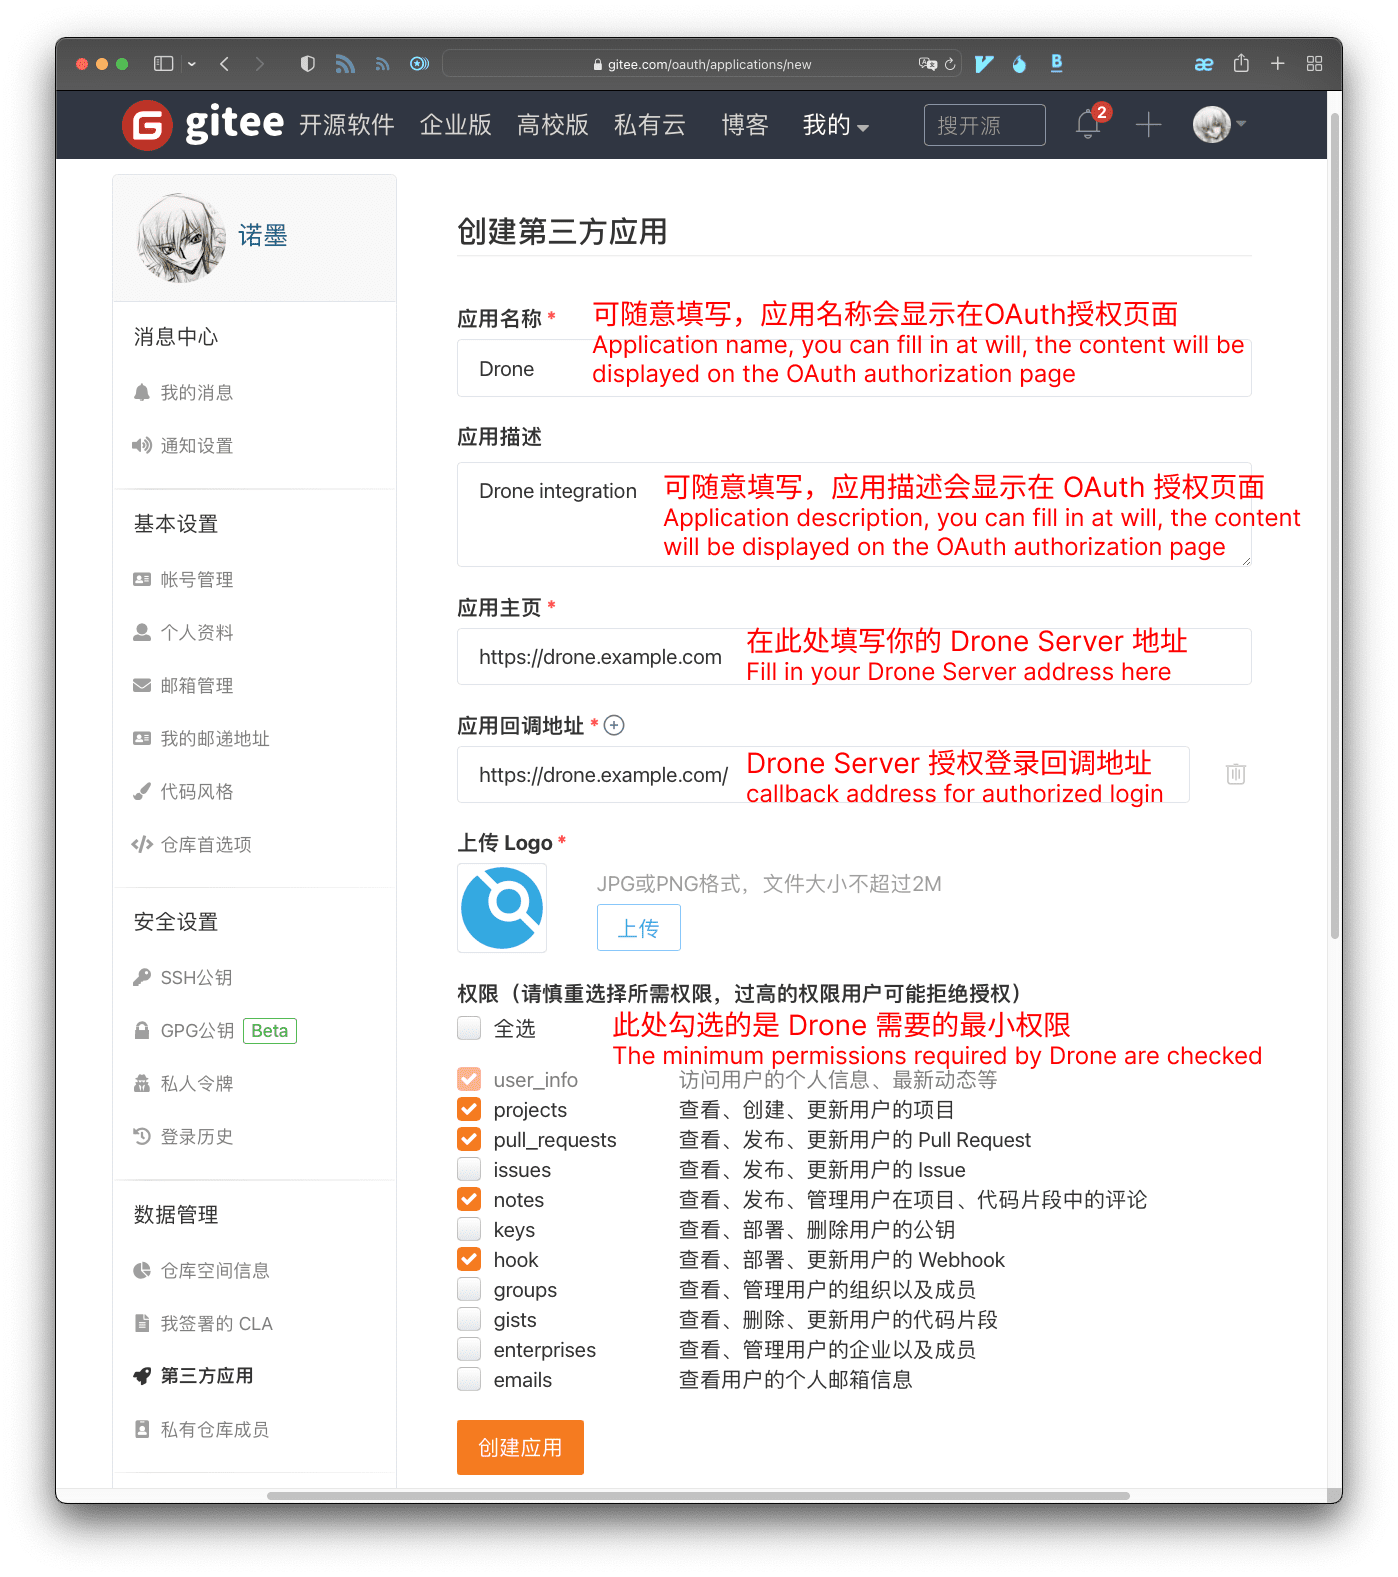Open the Safari share icon
1398x1577 pixels.
(x=1241, y=63)
